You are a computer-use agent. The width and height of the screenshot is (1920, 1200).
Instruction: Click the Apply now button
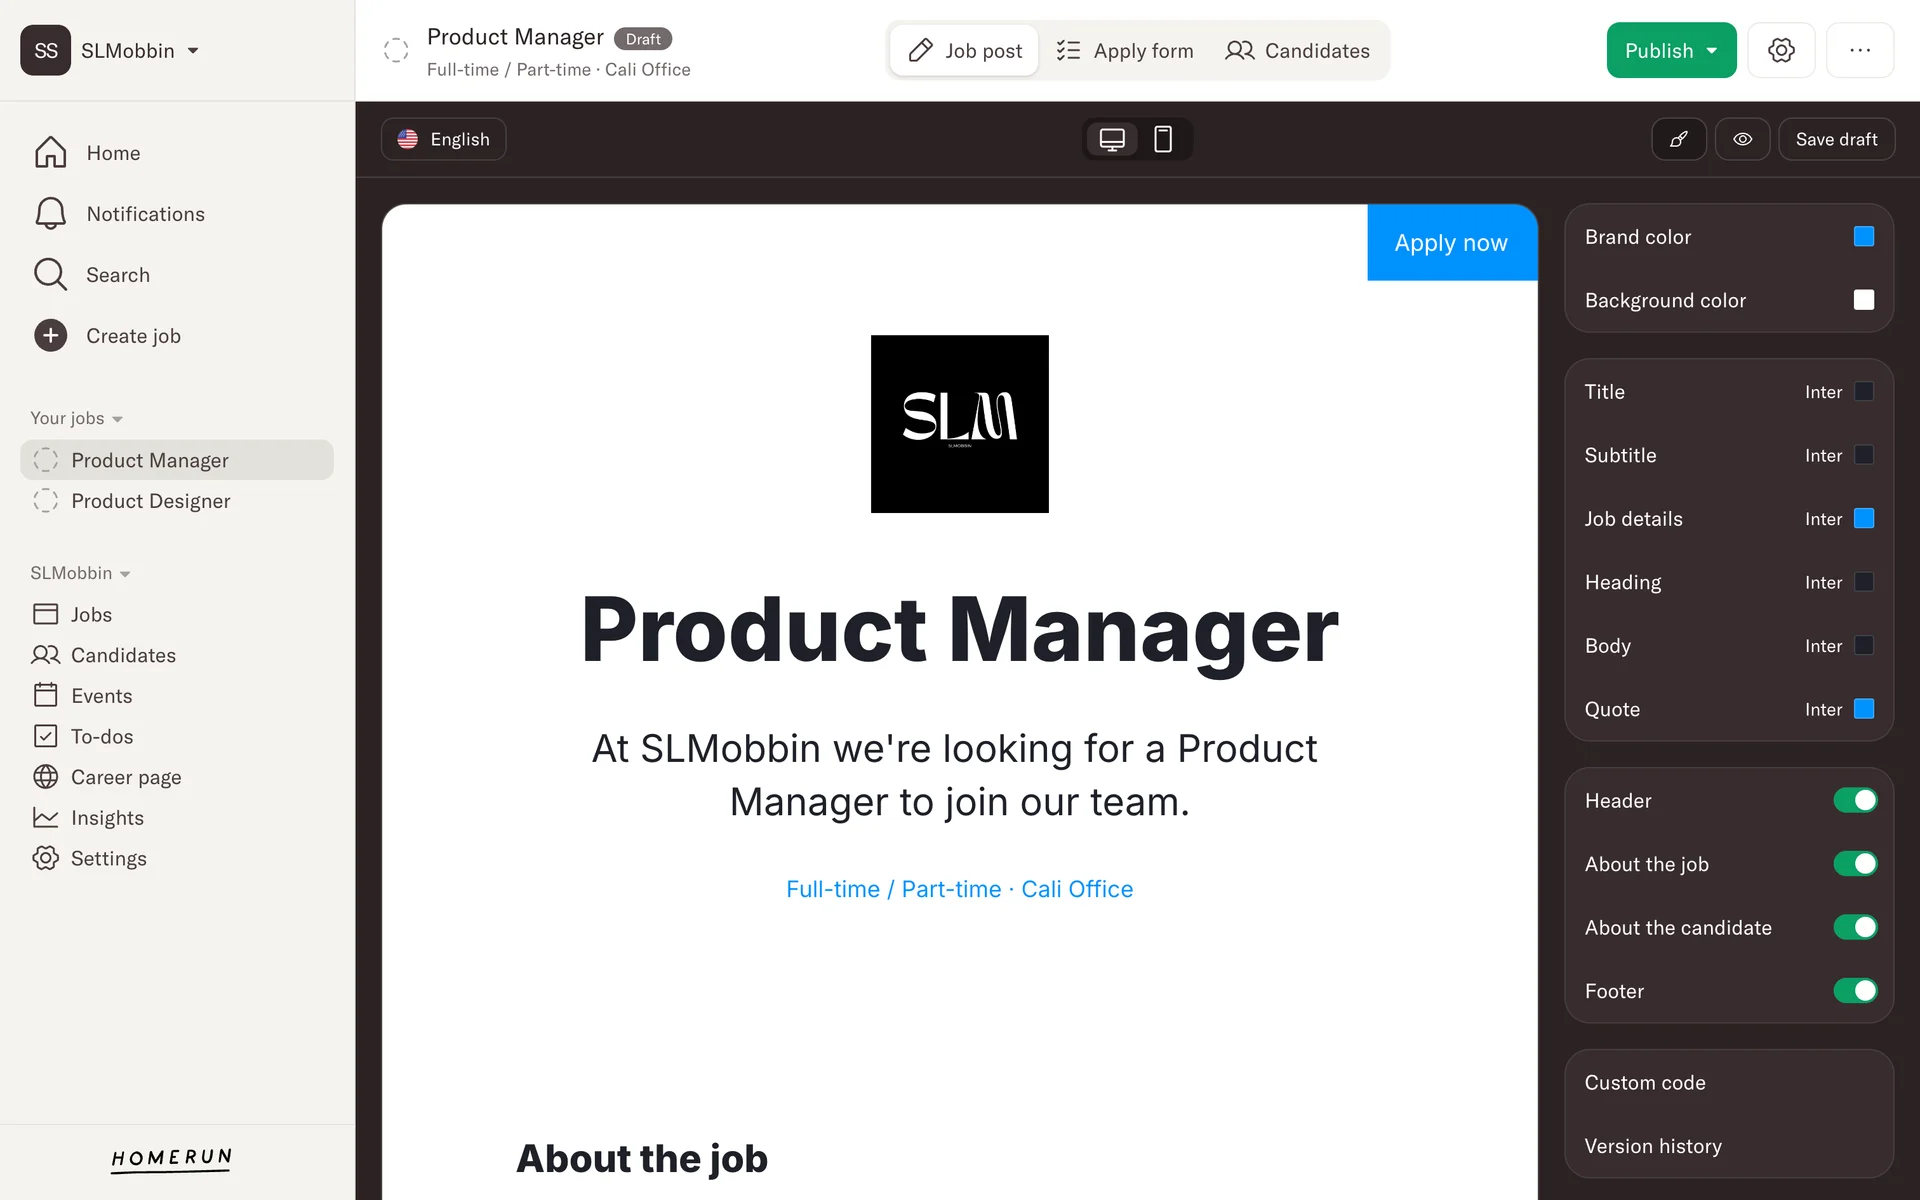coord(1451,243)
